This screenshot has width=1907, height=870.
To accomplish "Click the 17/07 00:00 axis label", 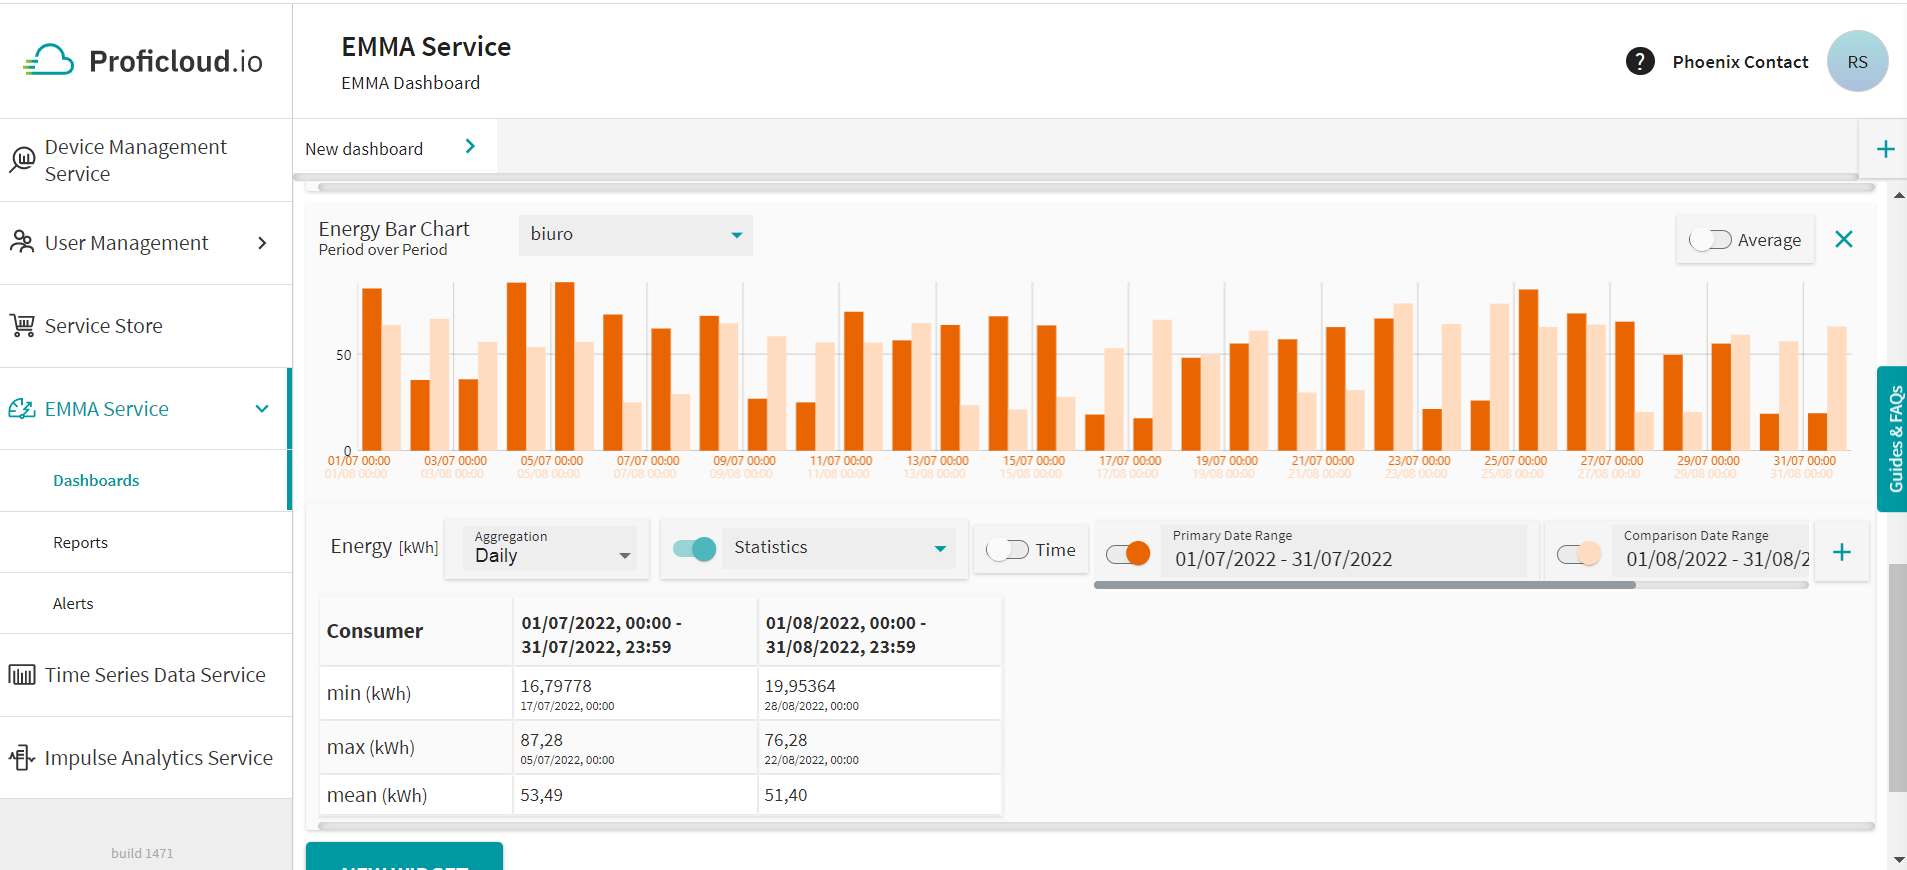I will 1130,461.
